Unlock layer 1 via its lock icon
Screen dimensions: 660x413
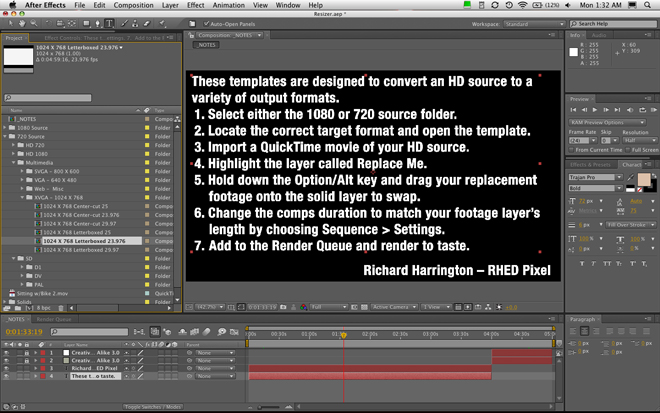[x=27, y=353]
